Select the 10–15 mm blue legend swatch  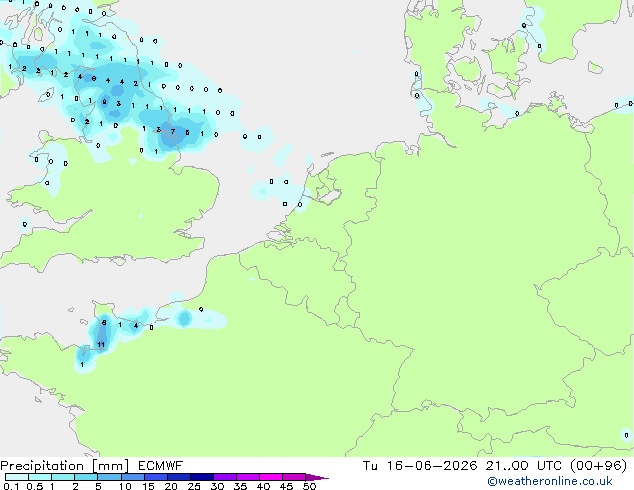(133, 477)
